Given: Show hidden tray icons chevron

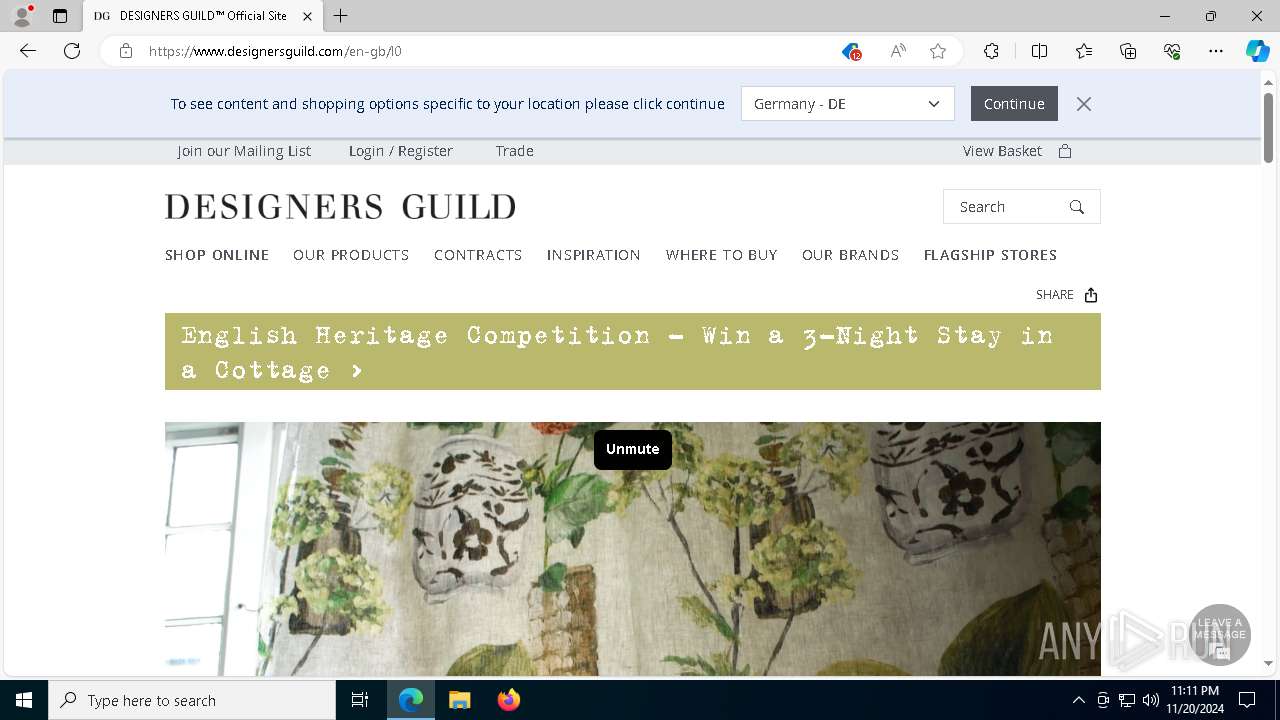Looking at the screenshot, I should [1079, 700].
